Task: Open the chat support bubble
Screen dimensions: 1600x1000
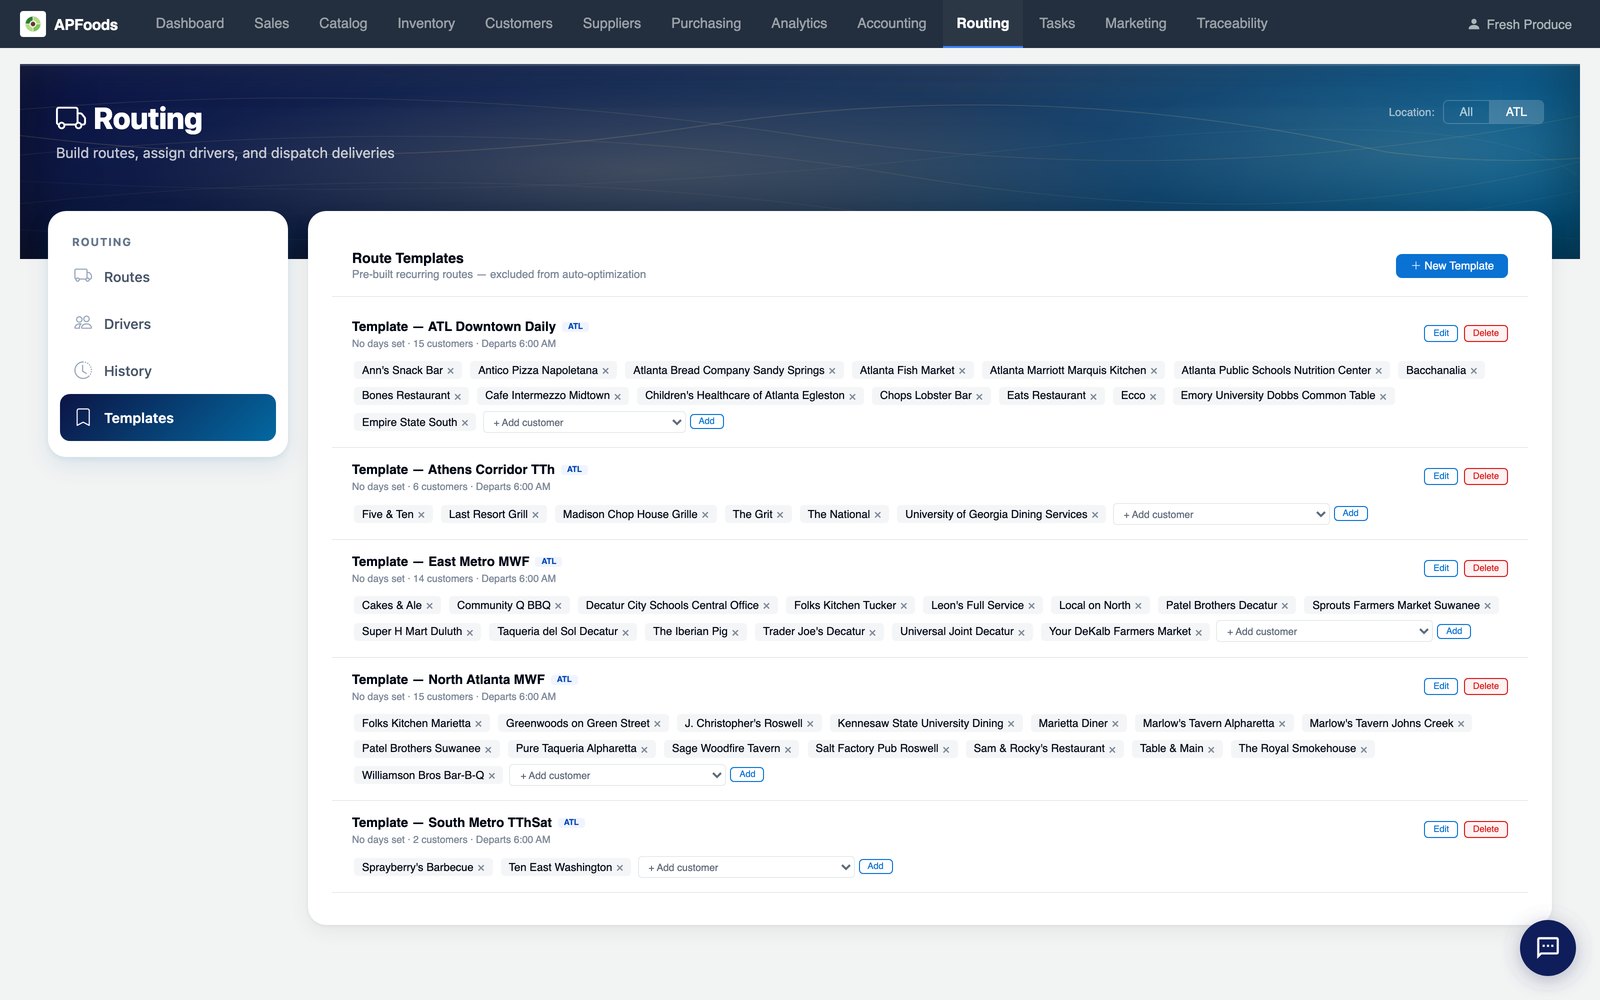Action: (x=1547, y=947)
